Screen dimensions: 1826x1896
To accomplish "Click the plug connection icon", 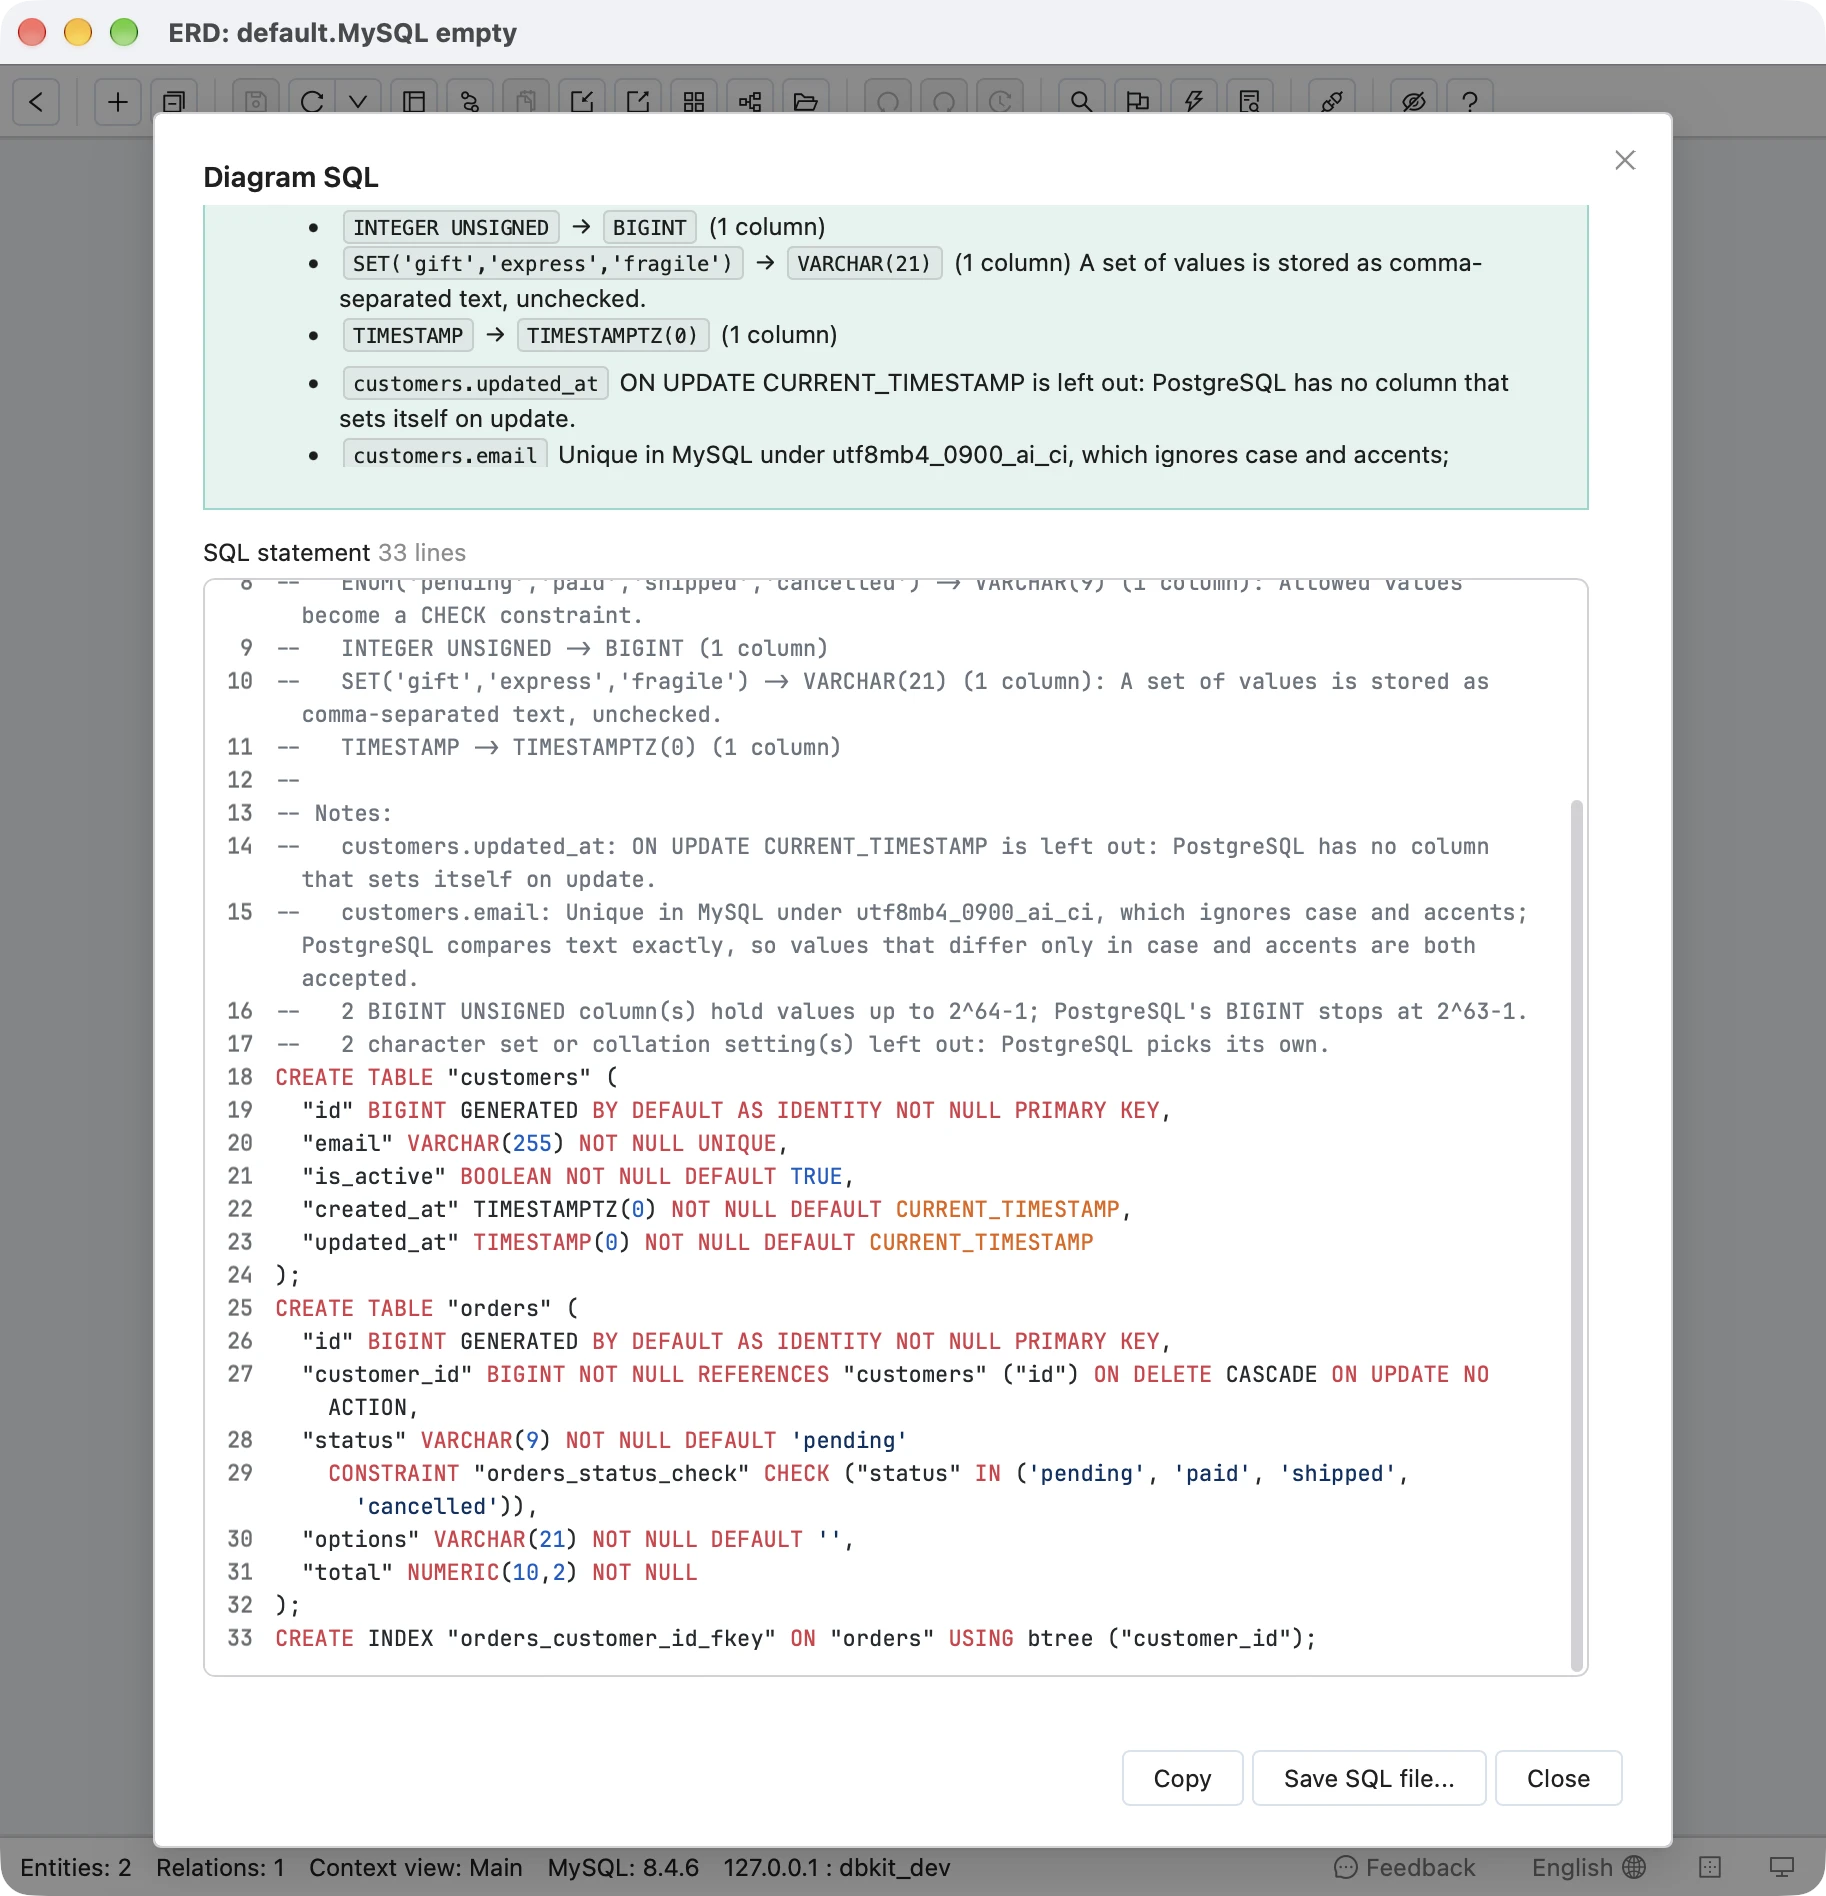I will 1332,101.
